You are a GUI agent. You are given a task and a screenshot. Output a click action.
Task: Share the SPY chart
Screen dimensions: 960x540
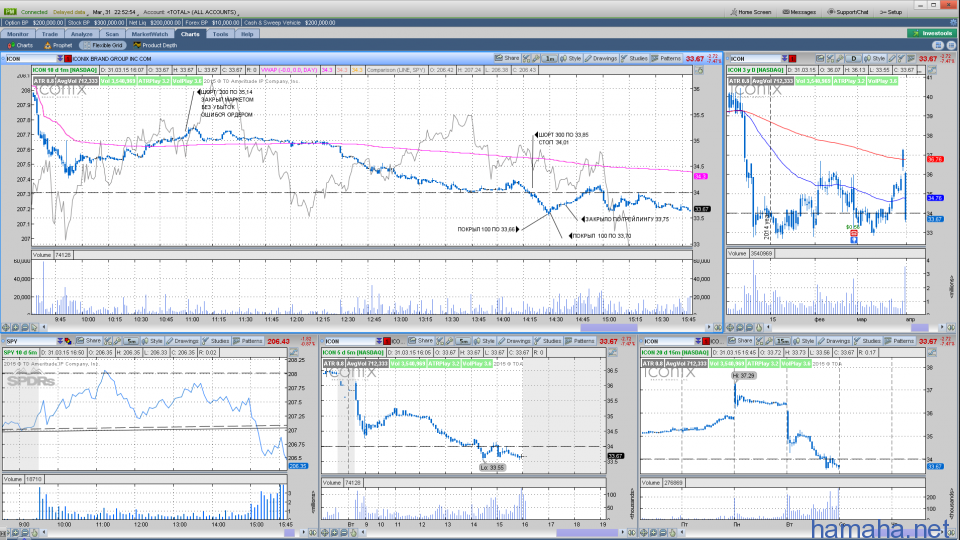click(89, 341)
